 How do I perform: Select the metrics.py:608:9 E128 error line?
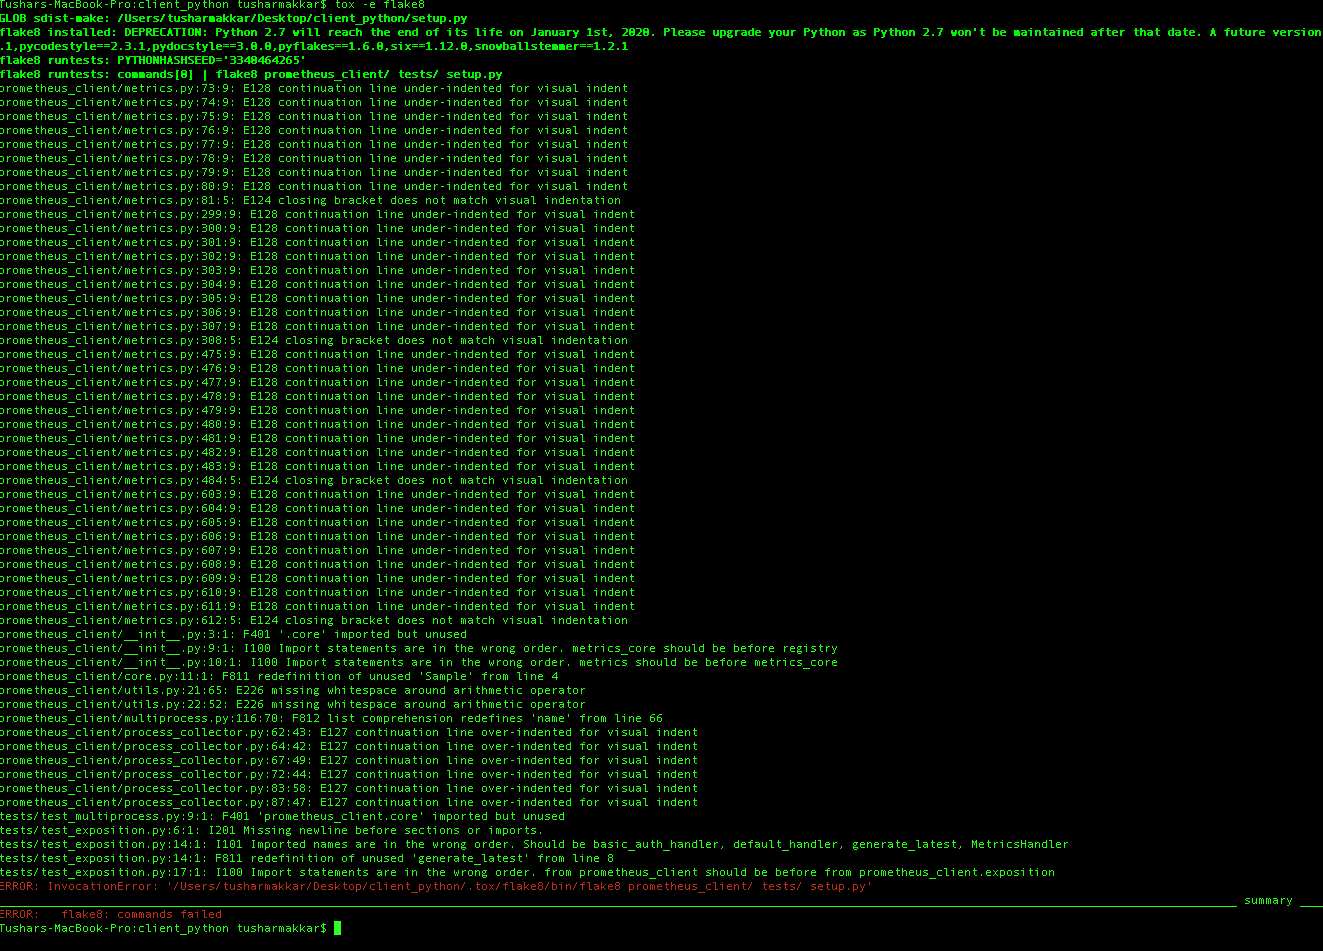tap(317, 565)
